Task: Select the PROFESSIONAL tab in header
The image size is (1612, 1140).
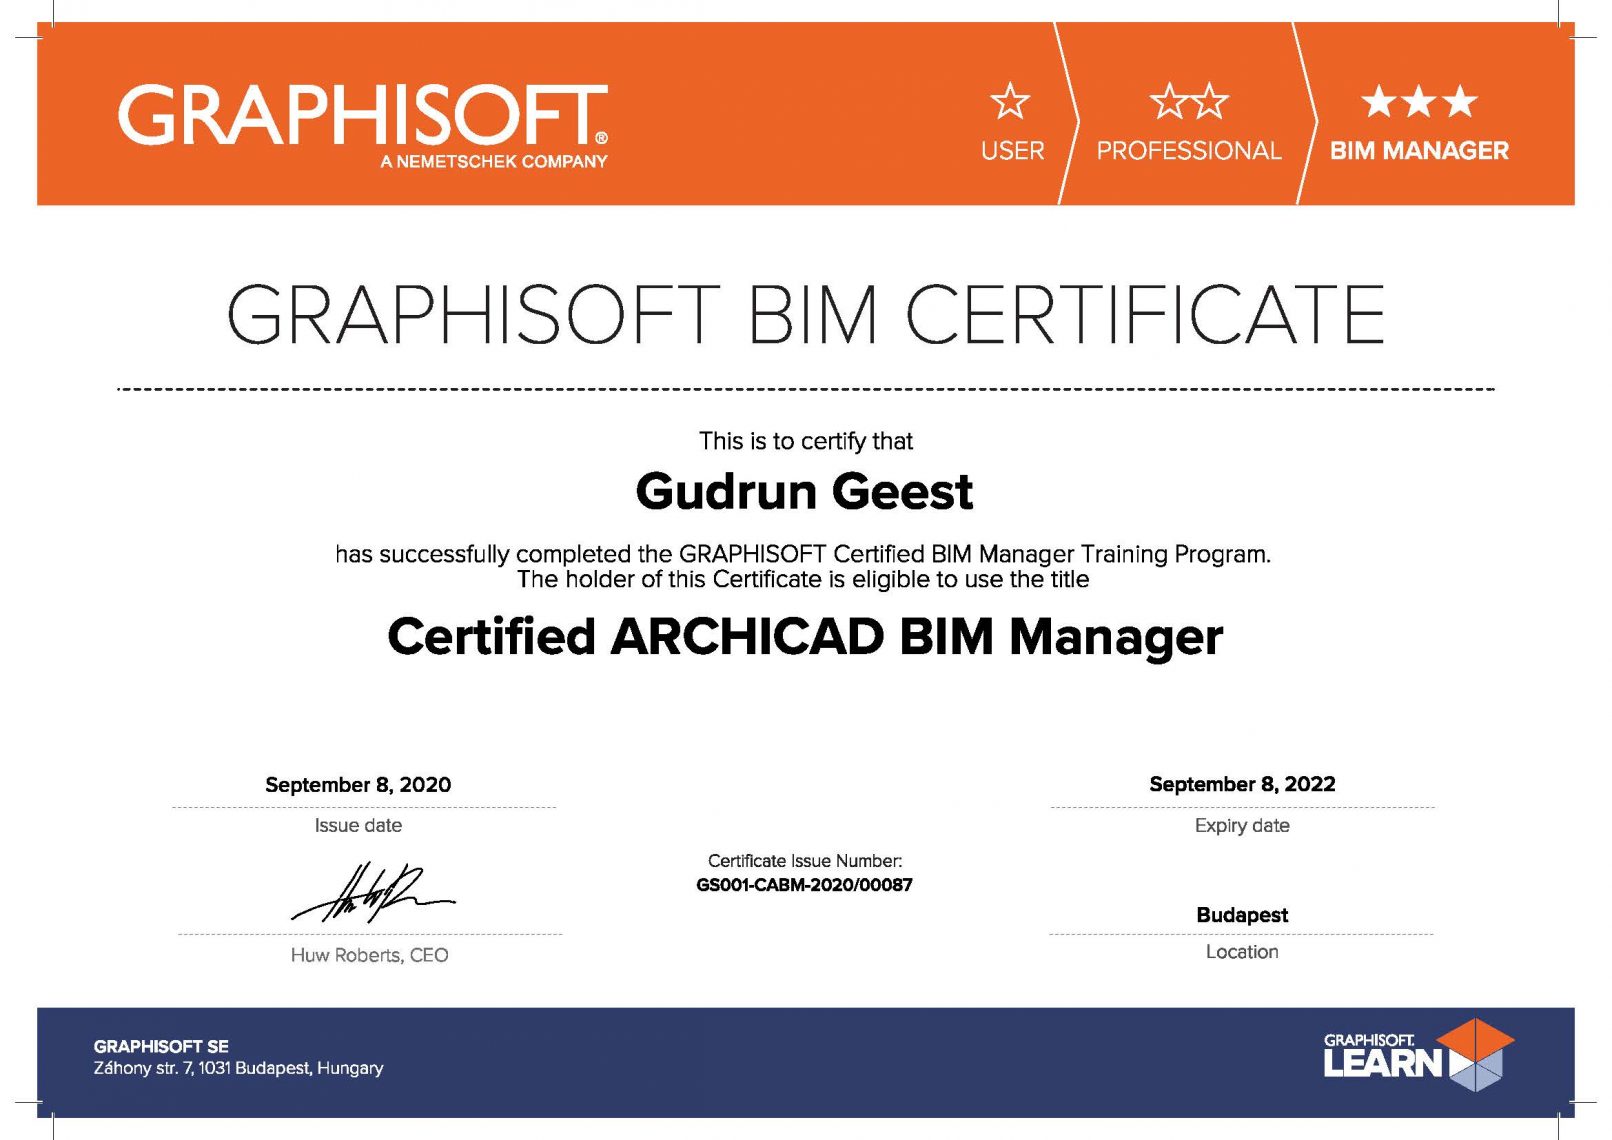Action: point(1188,150)
